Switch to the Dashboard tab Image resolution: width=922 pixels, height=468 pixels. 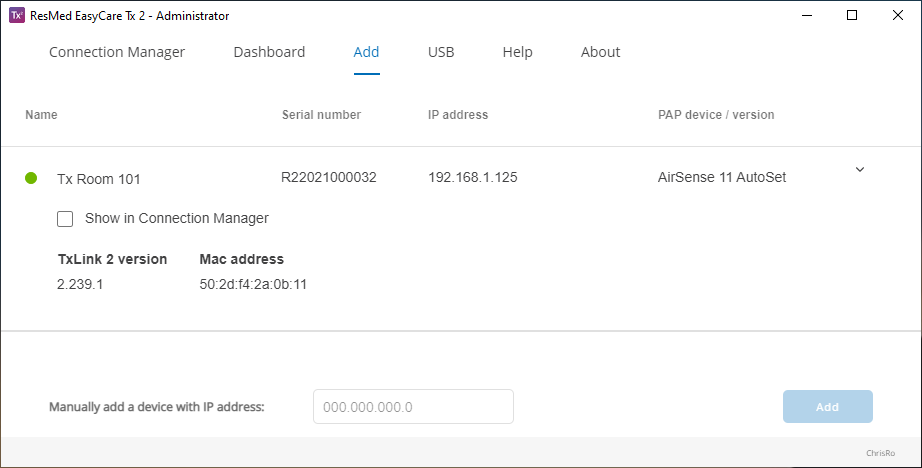tap(269, 52)
